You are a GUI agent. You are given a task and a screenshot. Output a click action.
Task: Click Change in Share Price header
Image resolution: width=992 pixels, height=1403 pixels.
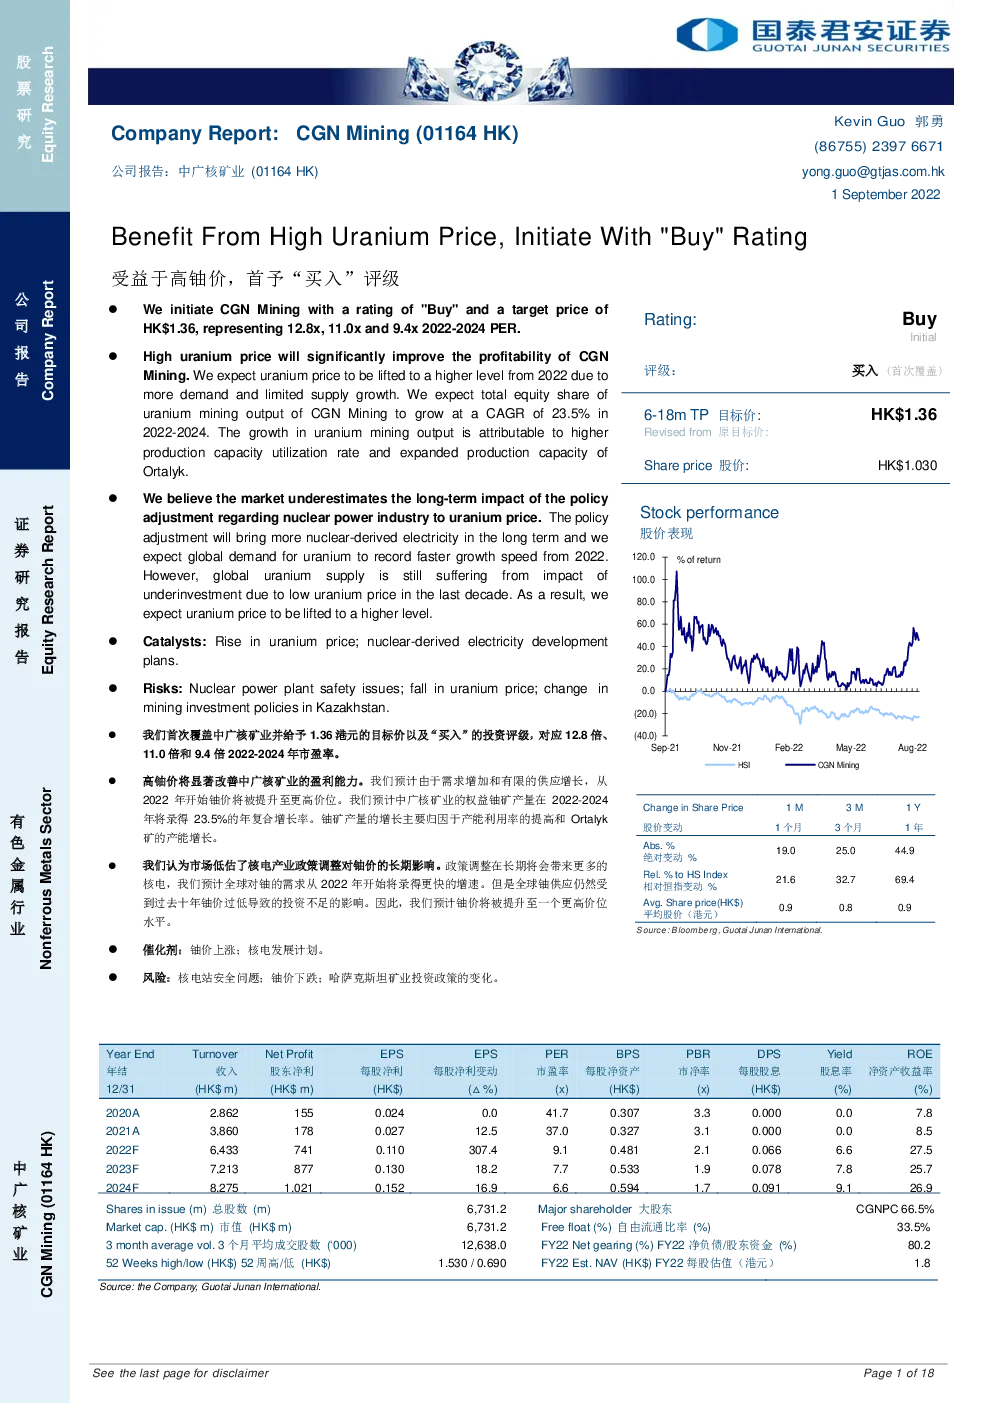click(693, 807)
